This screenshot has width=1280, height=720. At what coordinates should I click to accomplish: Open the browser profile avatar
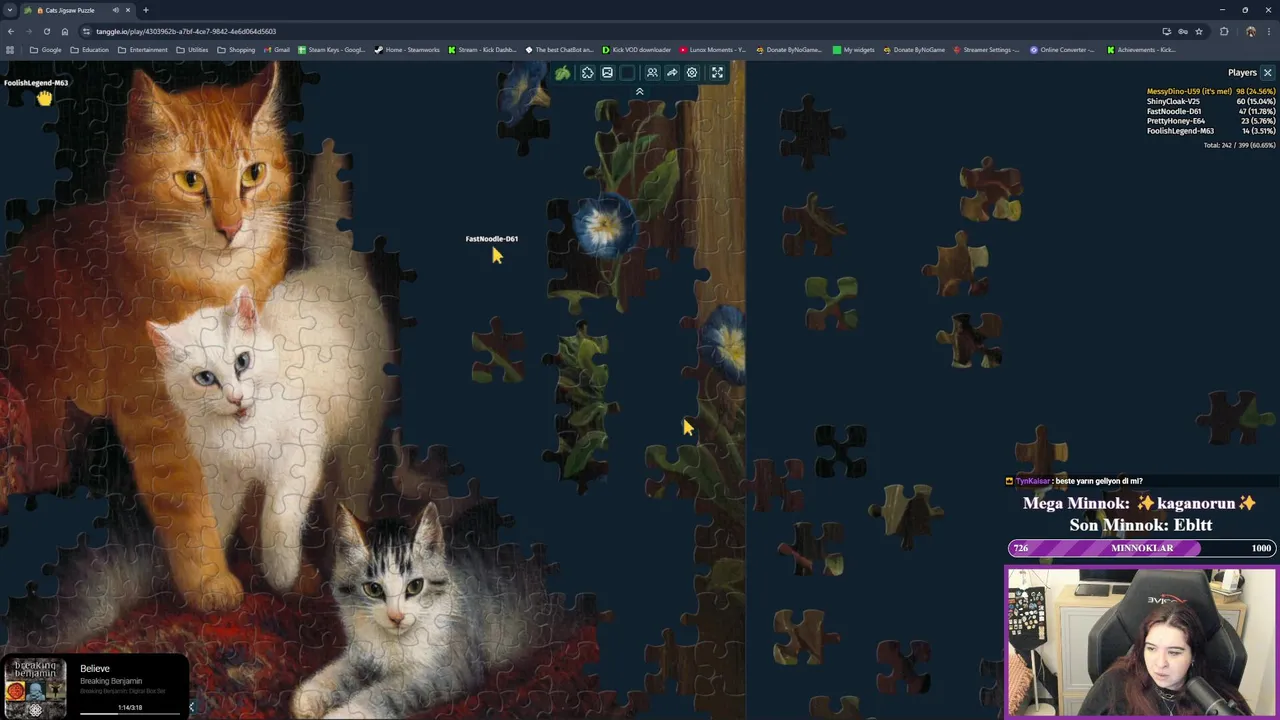1250,31
